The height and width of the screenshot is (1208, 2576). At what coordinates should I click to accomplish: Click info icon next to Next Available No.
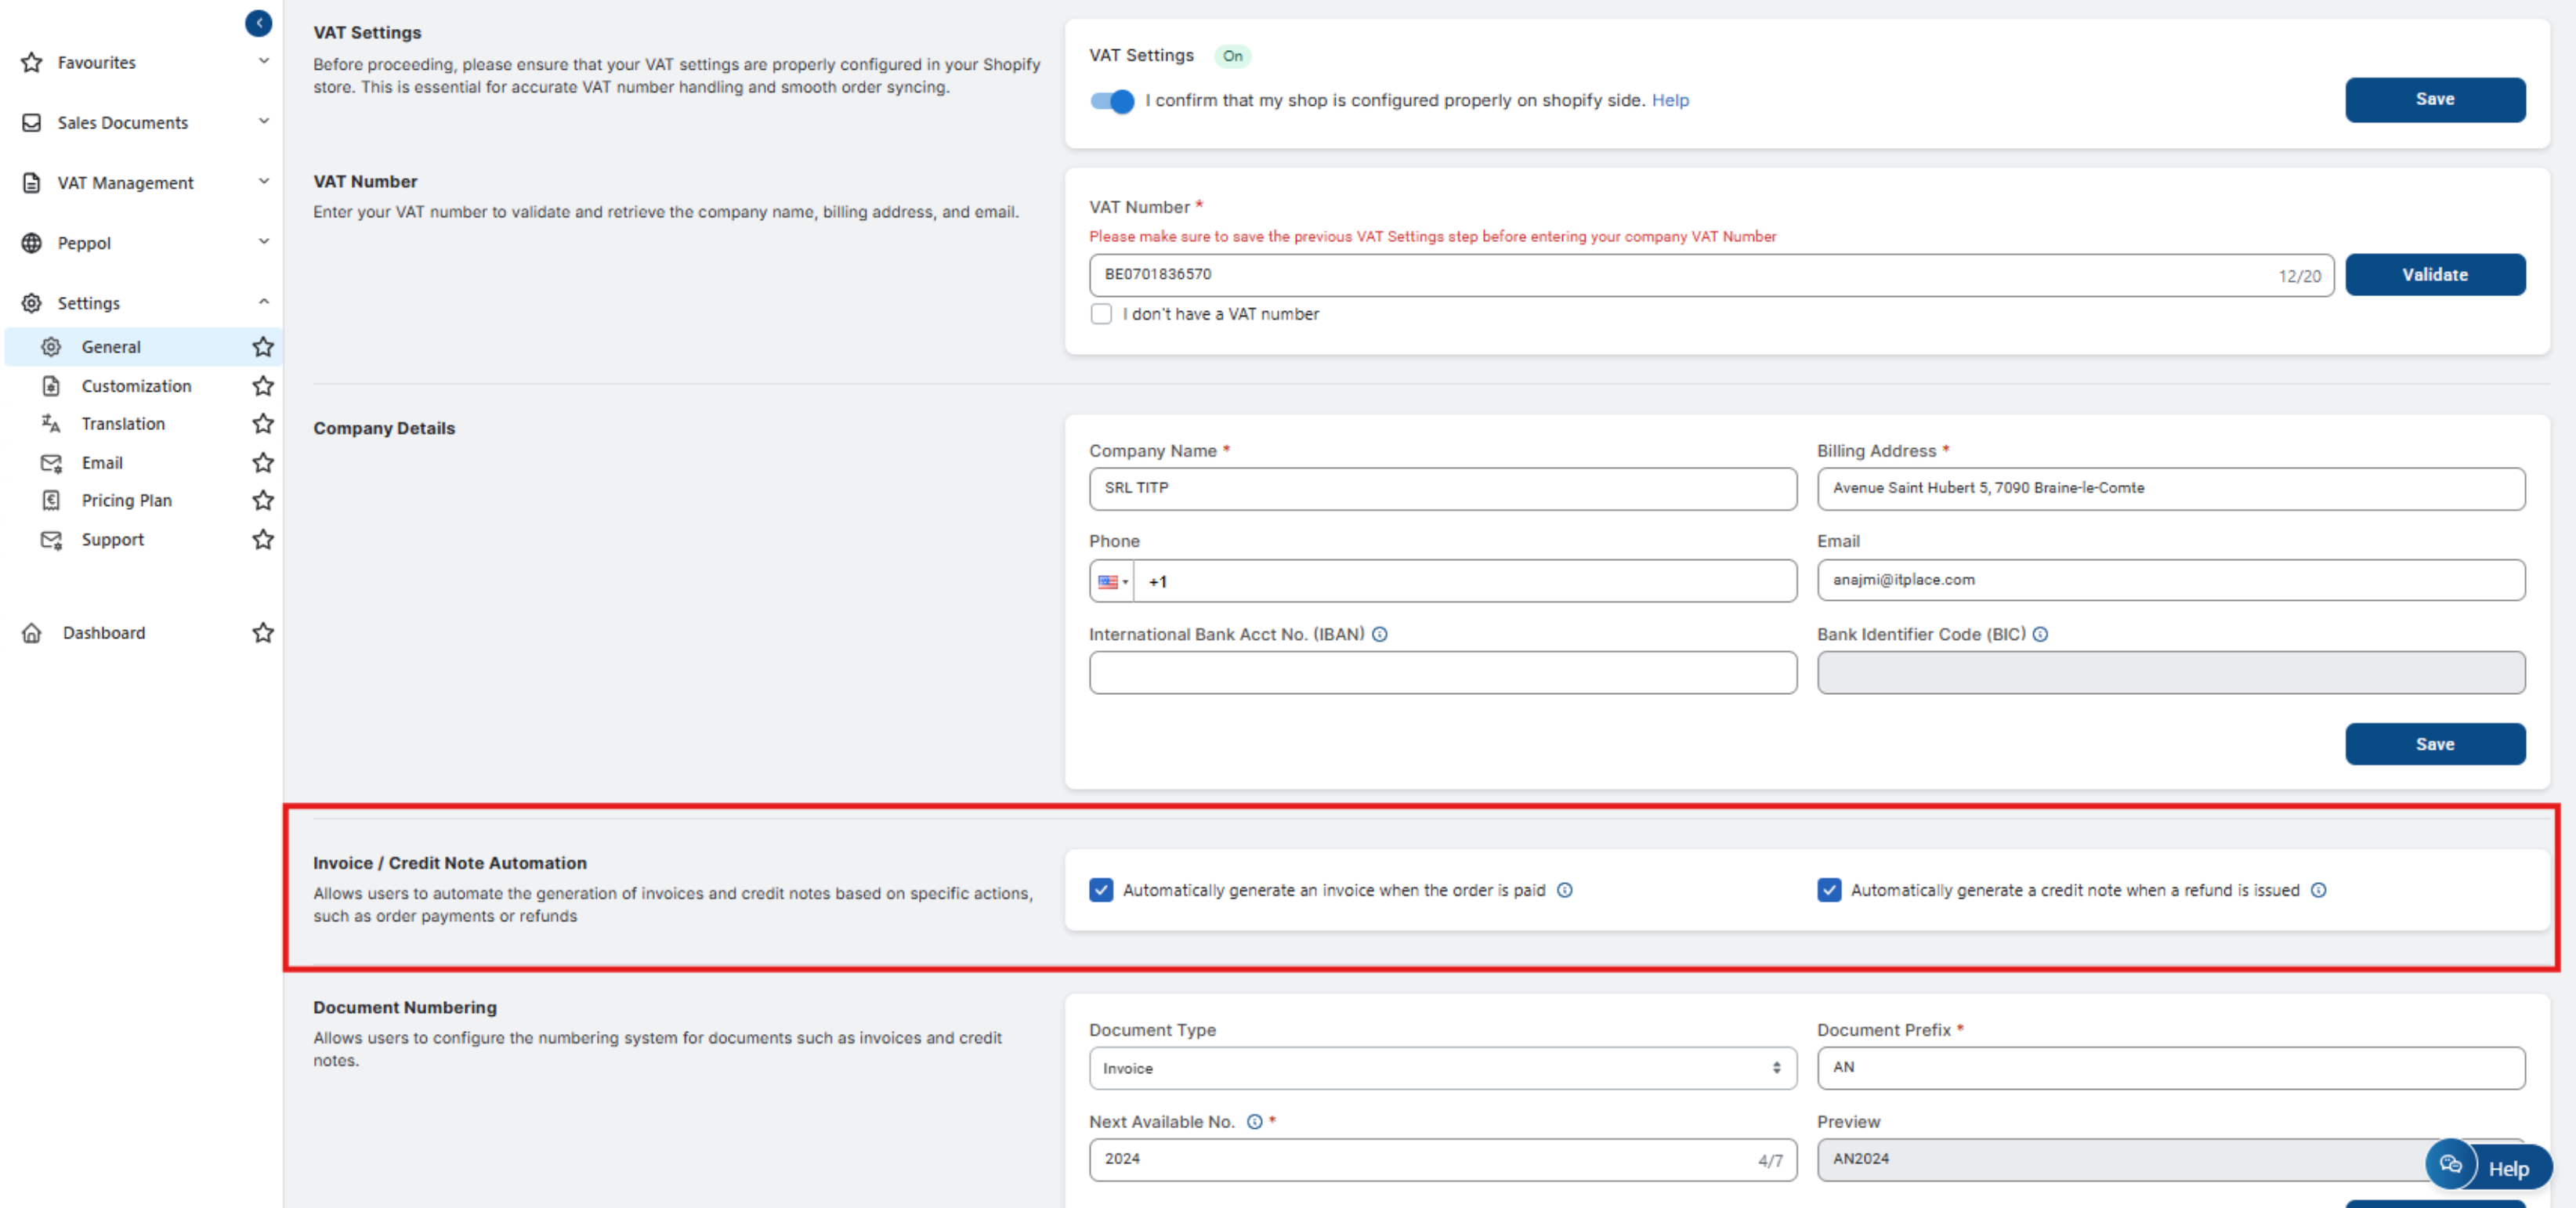[1254, 1122]
